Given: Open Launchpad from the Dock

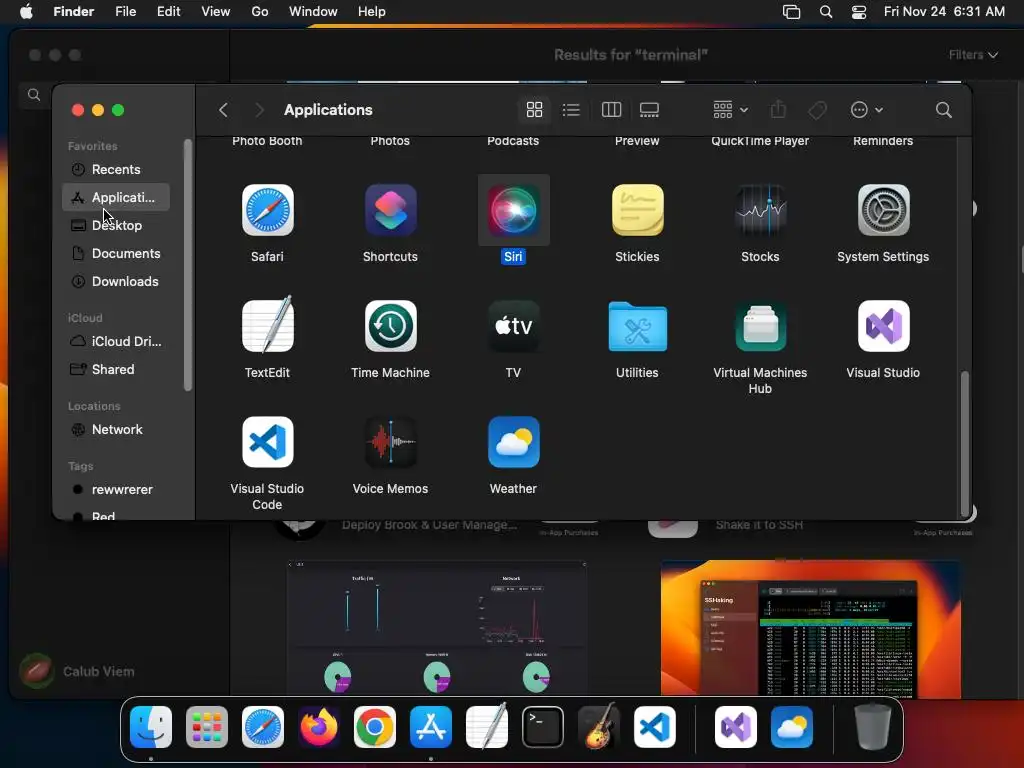Looking at the screenshot, I should click(x=207, y=727).
